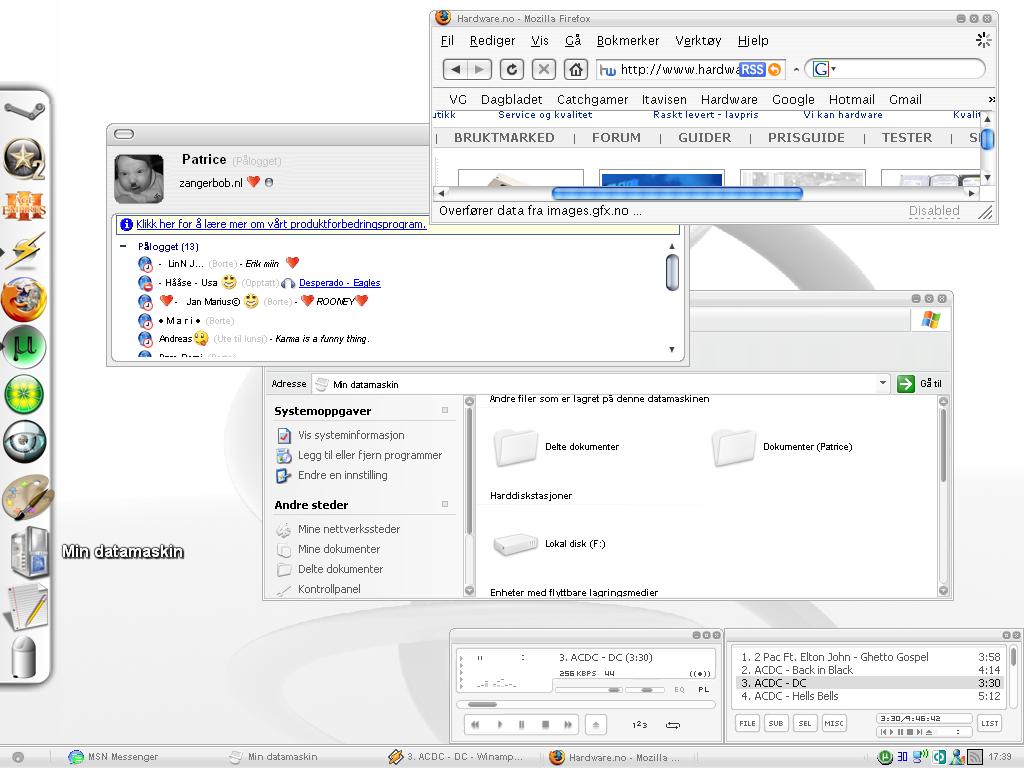Open Lokal disk (F:) drive
The image size is (1024, 768).
click(x=550, y=543)
